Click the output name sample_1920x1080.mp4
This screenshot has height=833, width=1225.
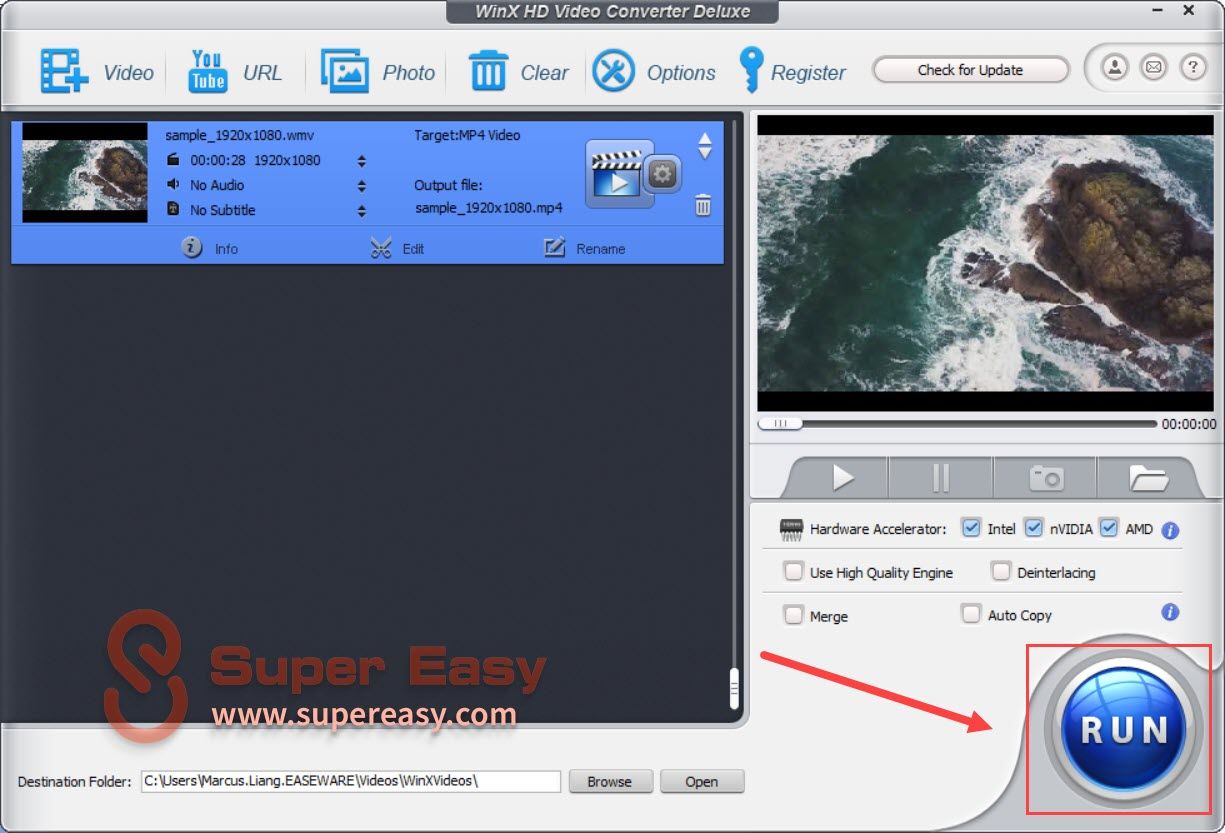point(489,208)
